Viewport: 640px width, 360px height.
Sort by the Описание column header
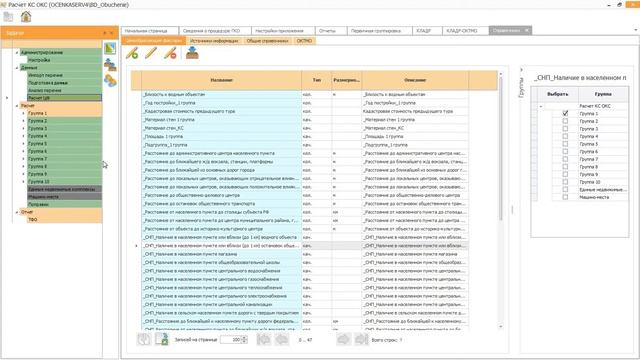pos(415,80)
